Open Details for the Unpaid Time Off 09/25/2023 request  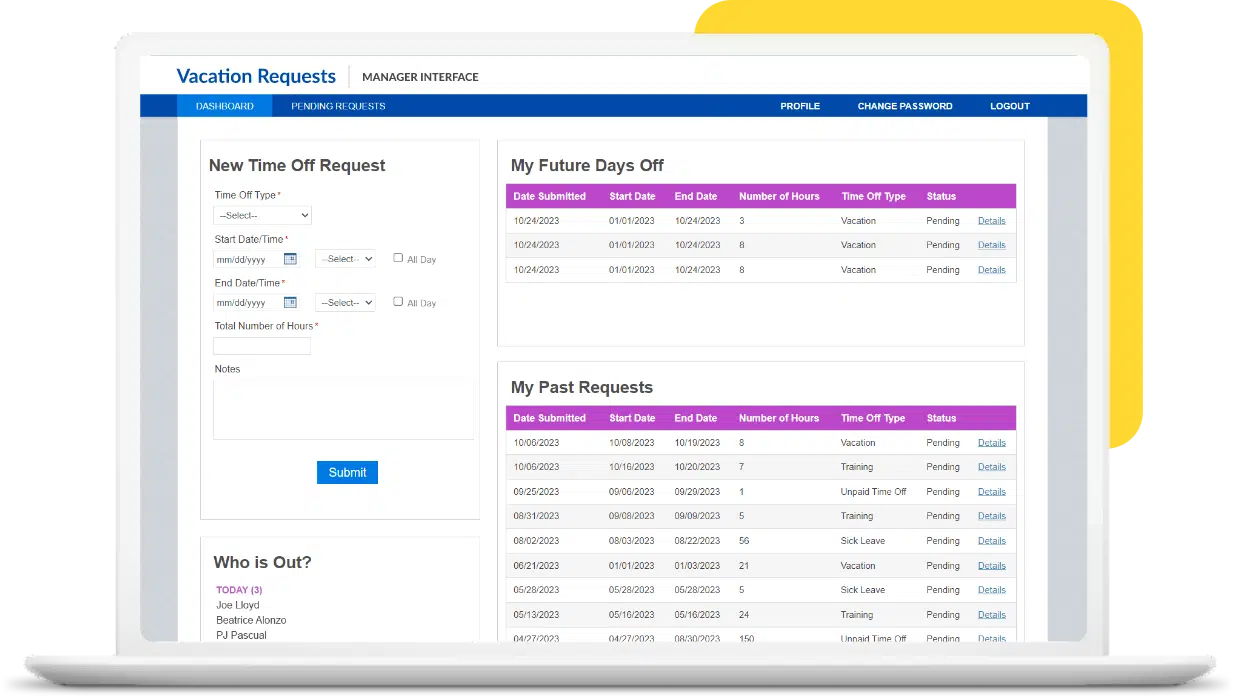coord(991,492)
